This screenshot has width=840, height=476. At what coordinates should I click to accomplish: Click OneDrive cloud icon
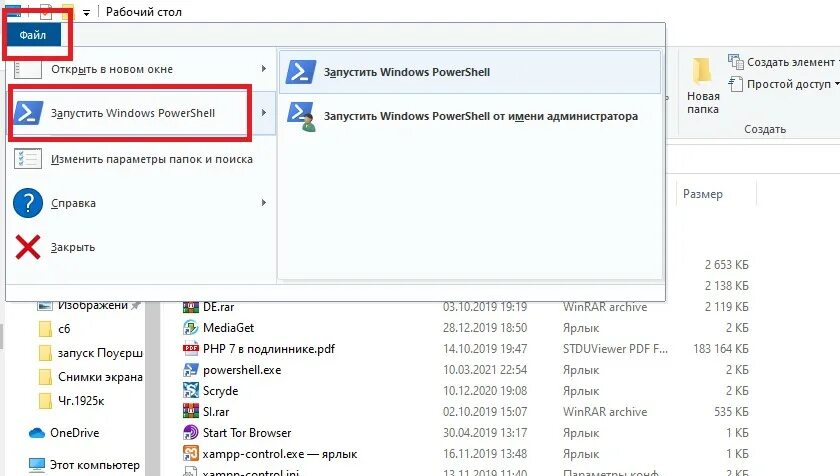(36, 433)
